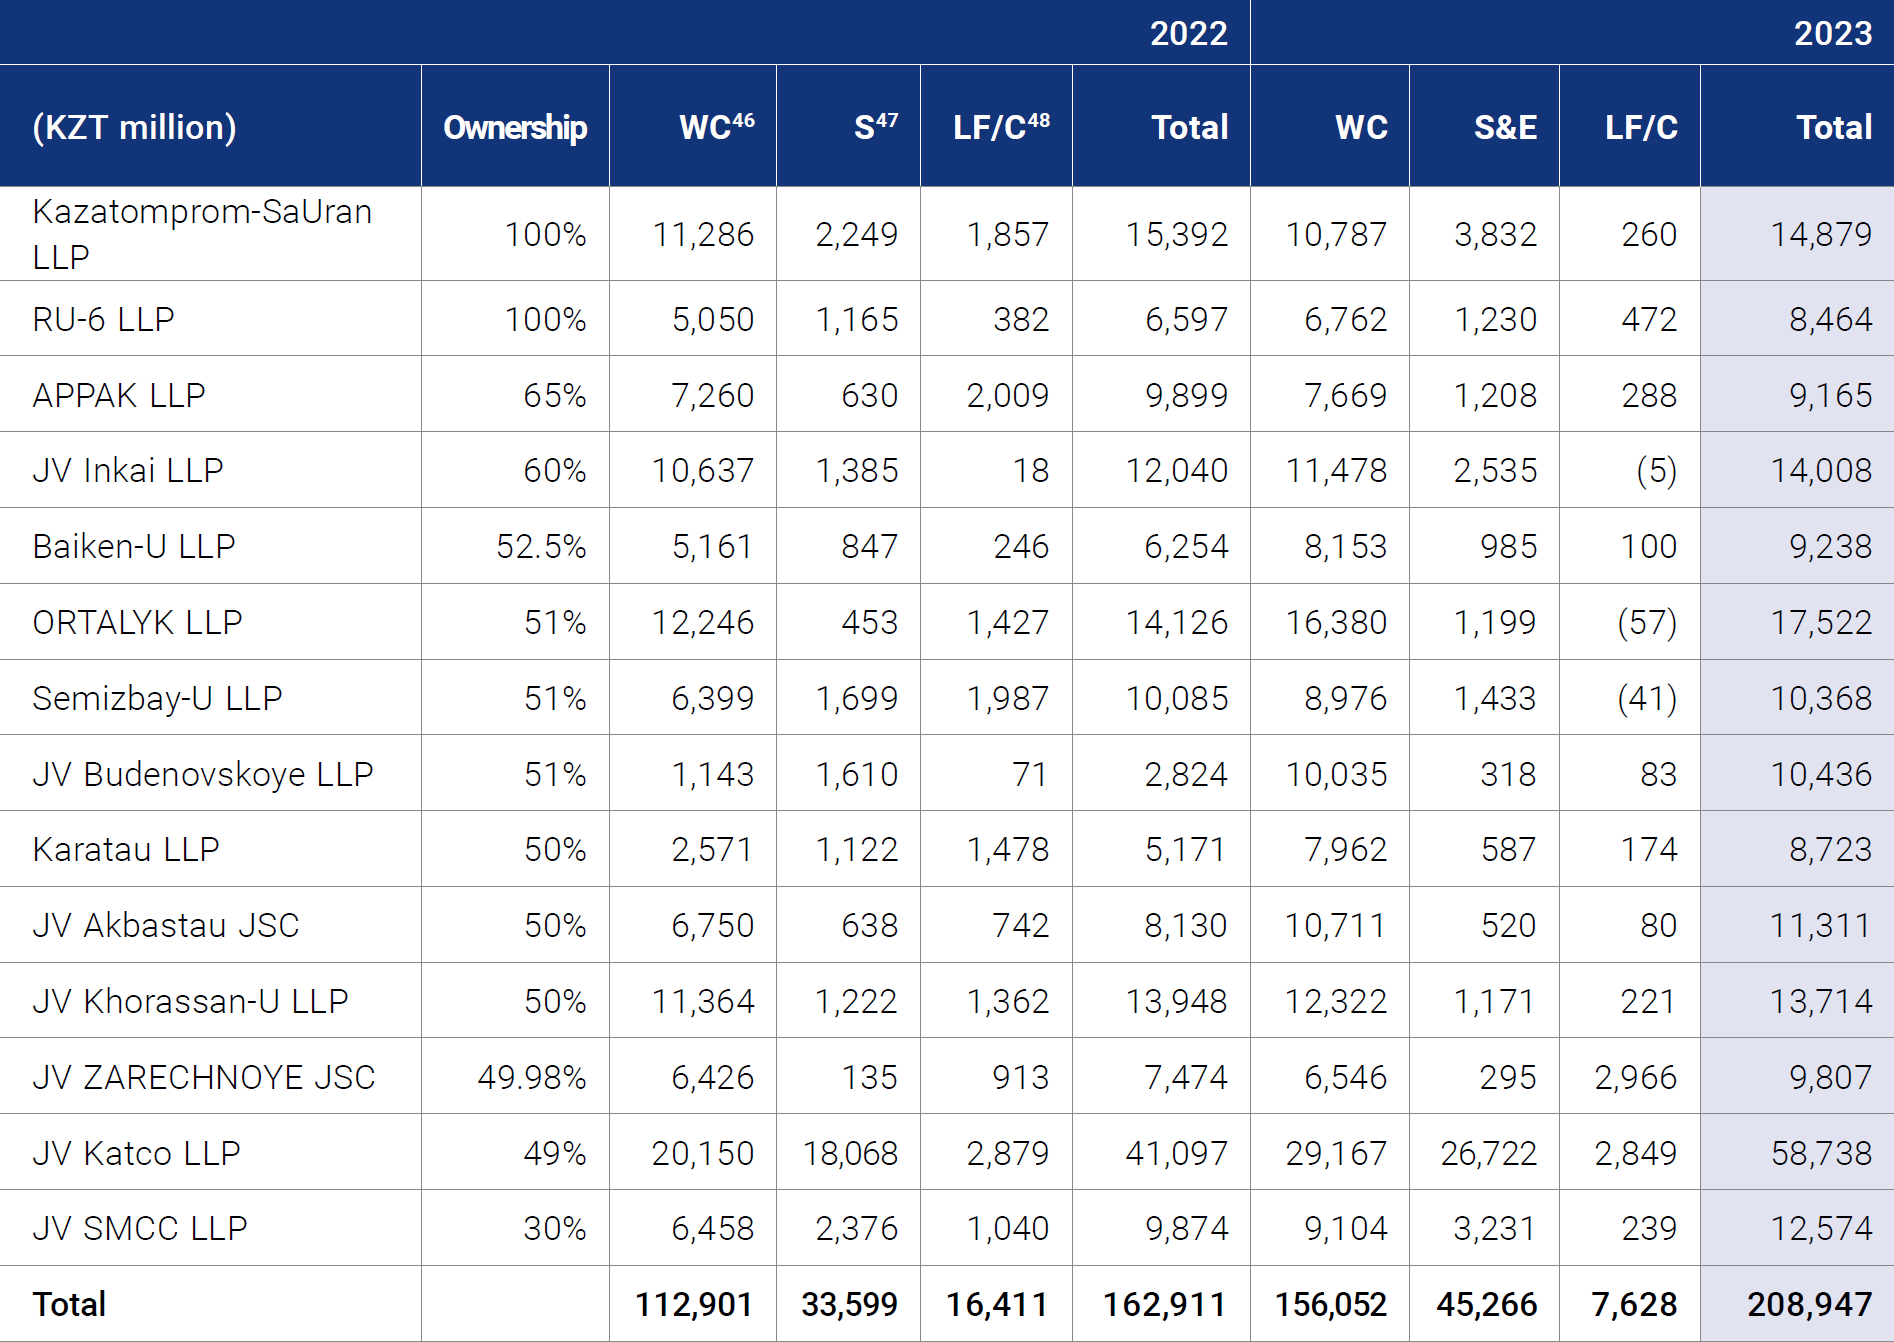The height and width of the screenshot is (1342, 1894).
Task: Select the 65% ownership value for APPAK
Action: coord(555,395)
